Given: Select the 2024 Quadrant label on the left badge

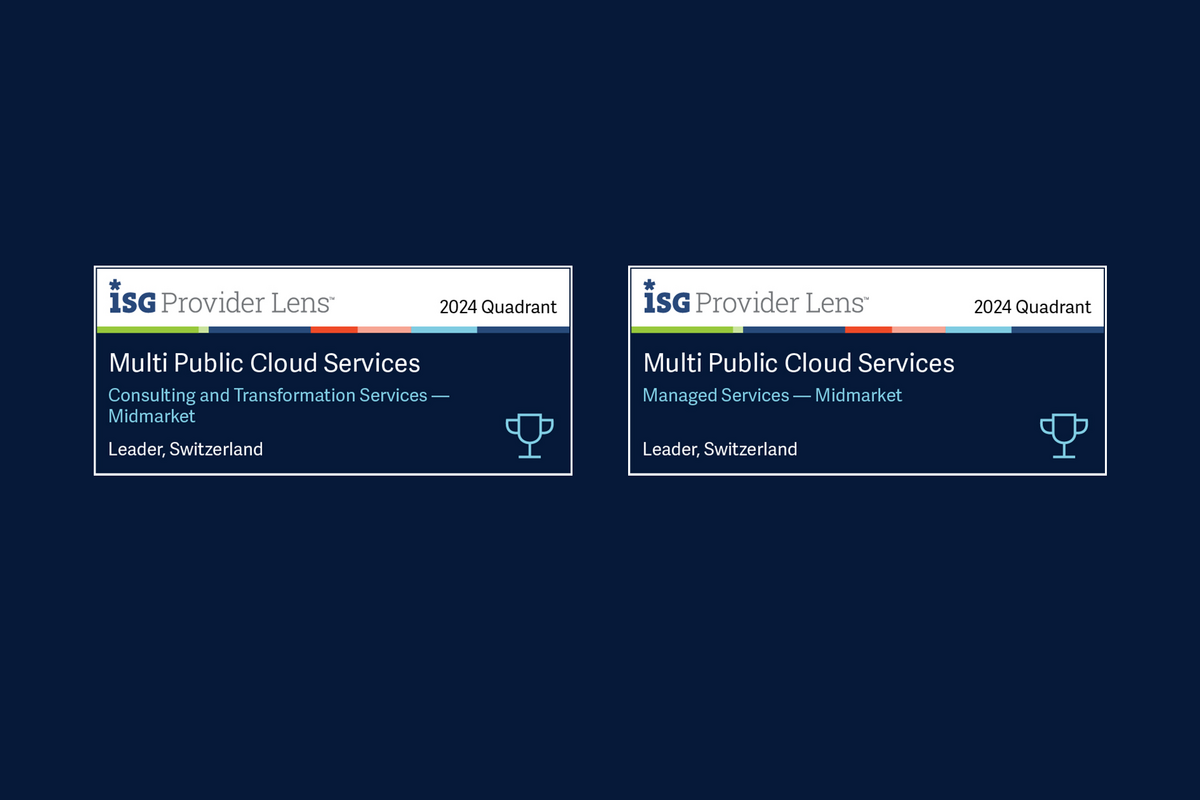Looking at the screenshot, I should click(x=498, y=308).
